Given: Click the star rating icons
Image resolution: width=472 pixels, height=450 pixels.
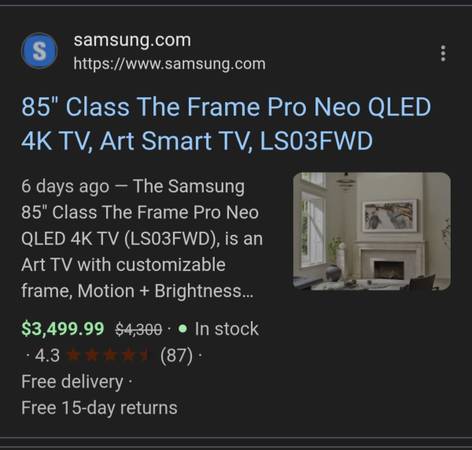Looking at the screenshot, I should 107,355.
